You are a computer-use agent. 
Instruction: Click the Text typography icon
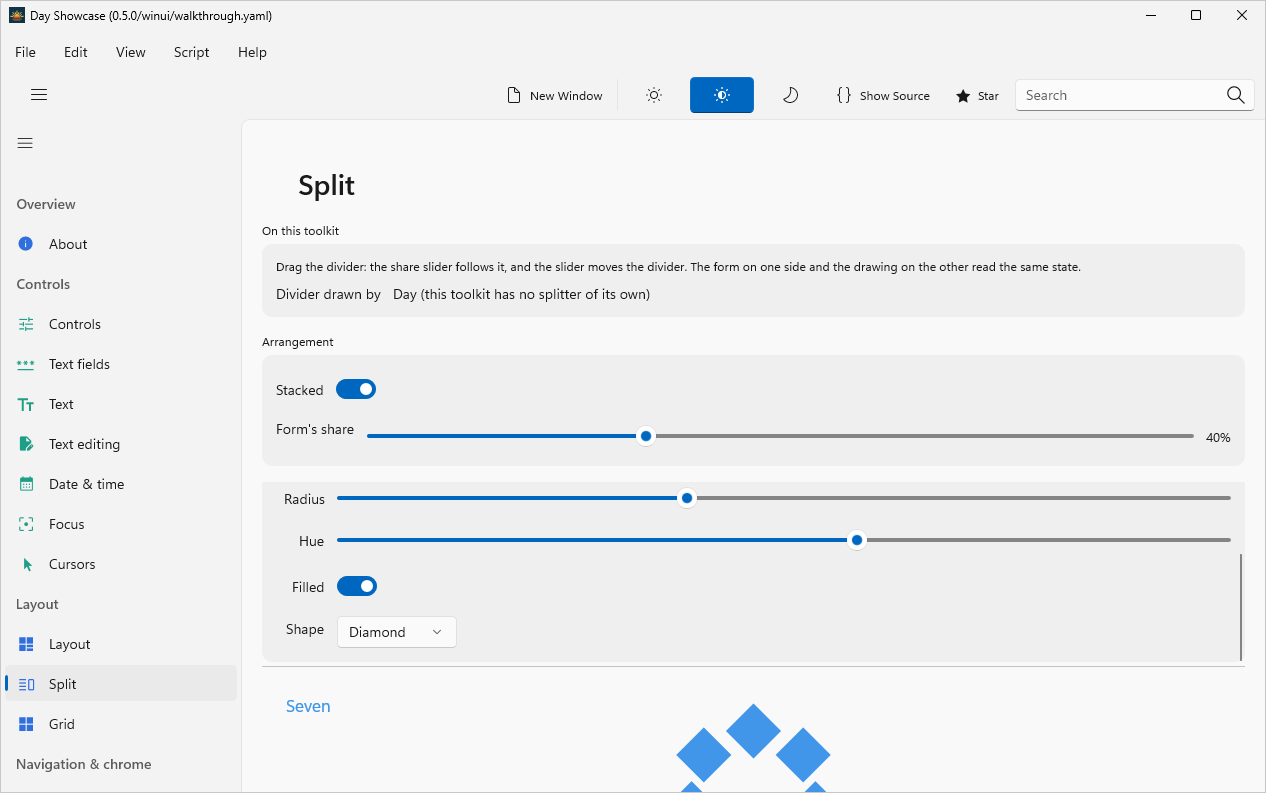(26, 404)
